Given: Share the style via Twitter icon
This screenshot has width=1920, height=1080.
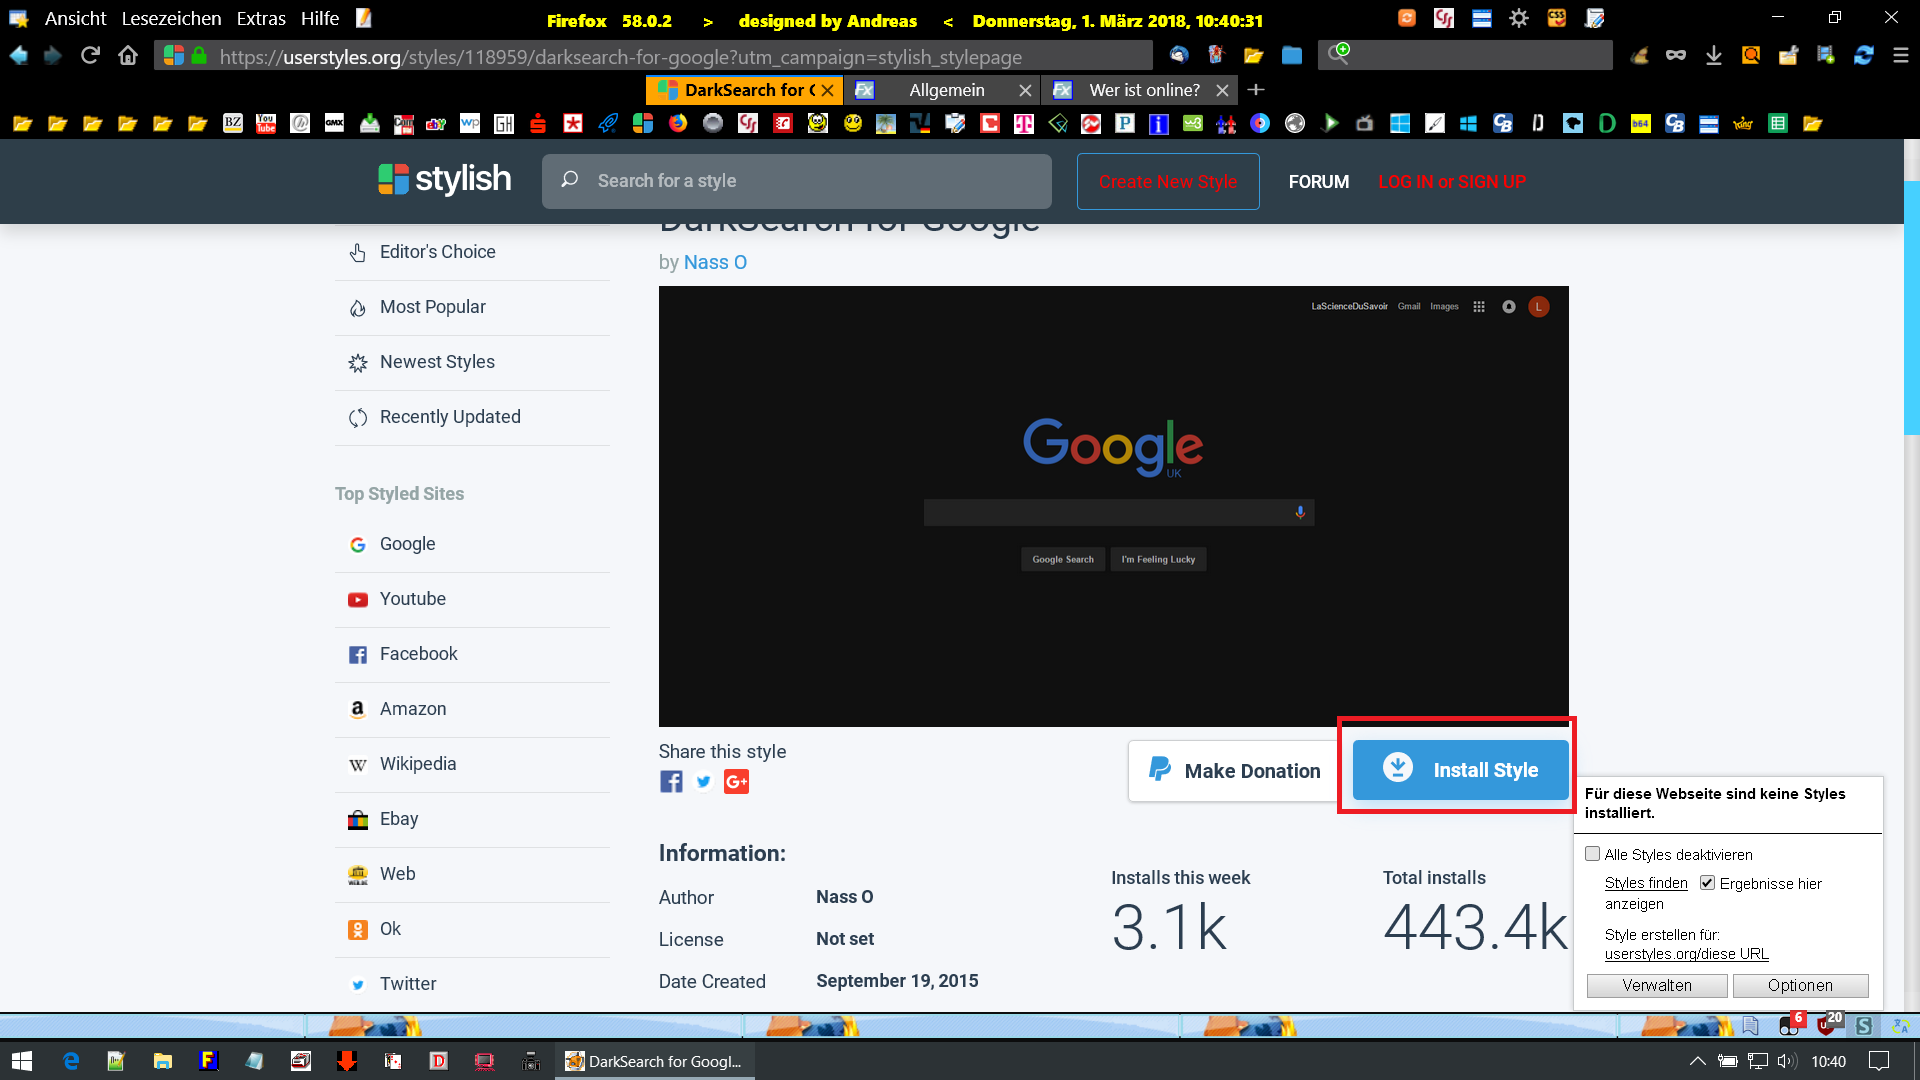Looking at the screenshot, I should click(x=704, y=782).
